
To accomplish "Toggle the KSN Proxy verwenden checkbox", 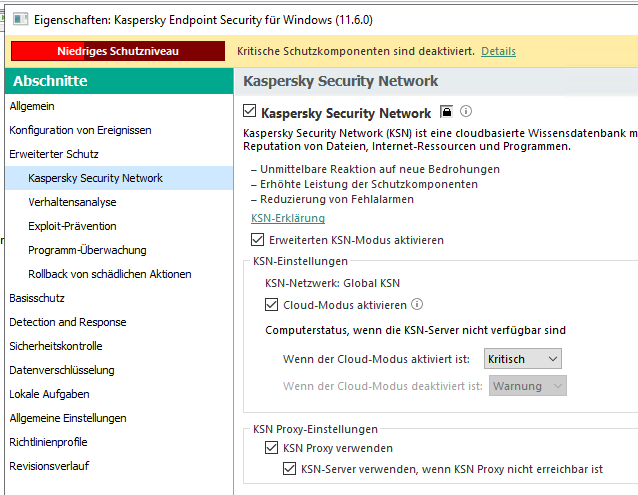I will (272, 448).
